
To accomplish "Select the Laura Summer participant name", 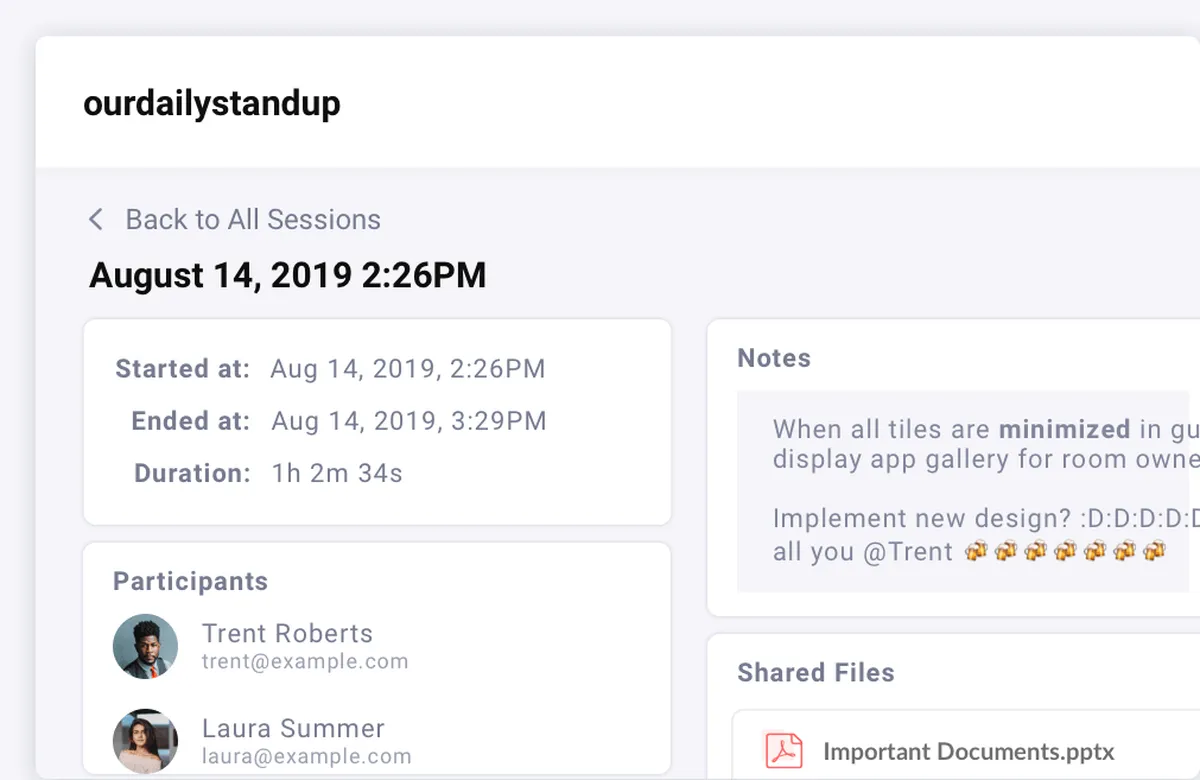I will click(x=293, y=728).
